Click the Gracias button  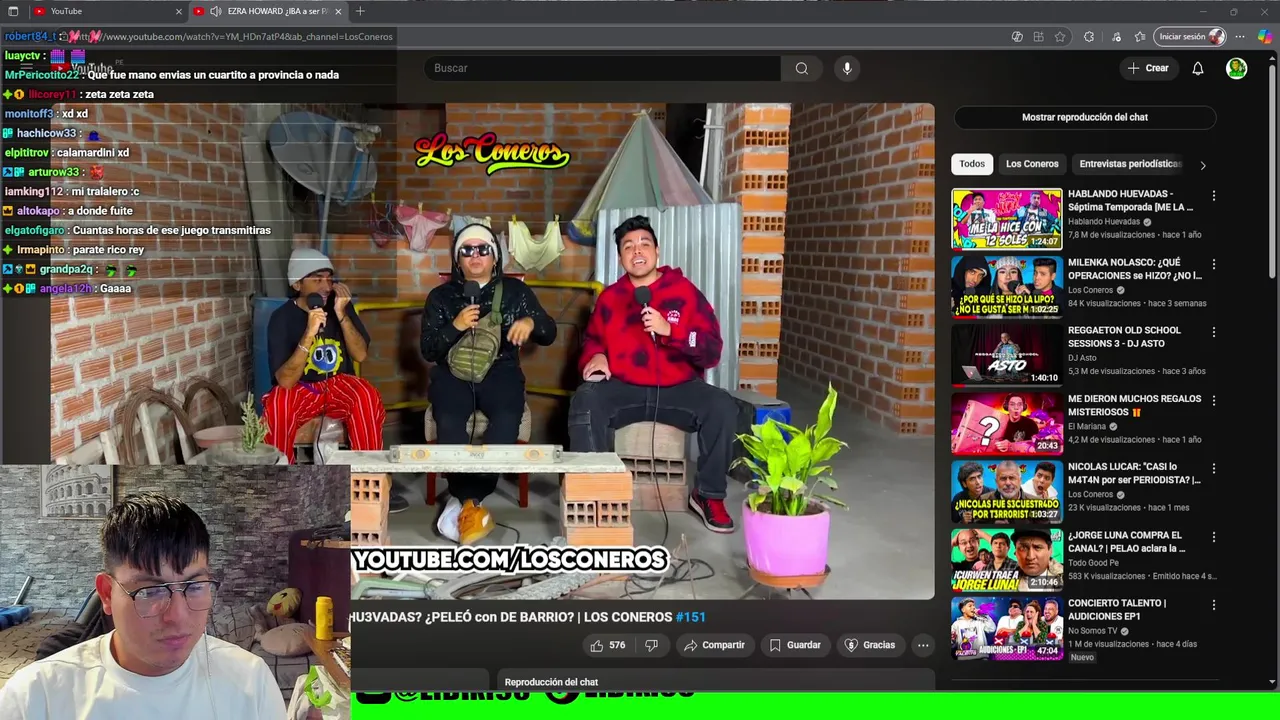[x=870, y=645]
